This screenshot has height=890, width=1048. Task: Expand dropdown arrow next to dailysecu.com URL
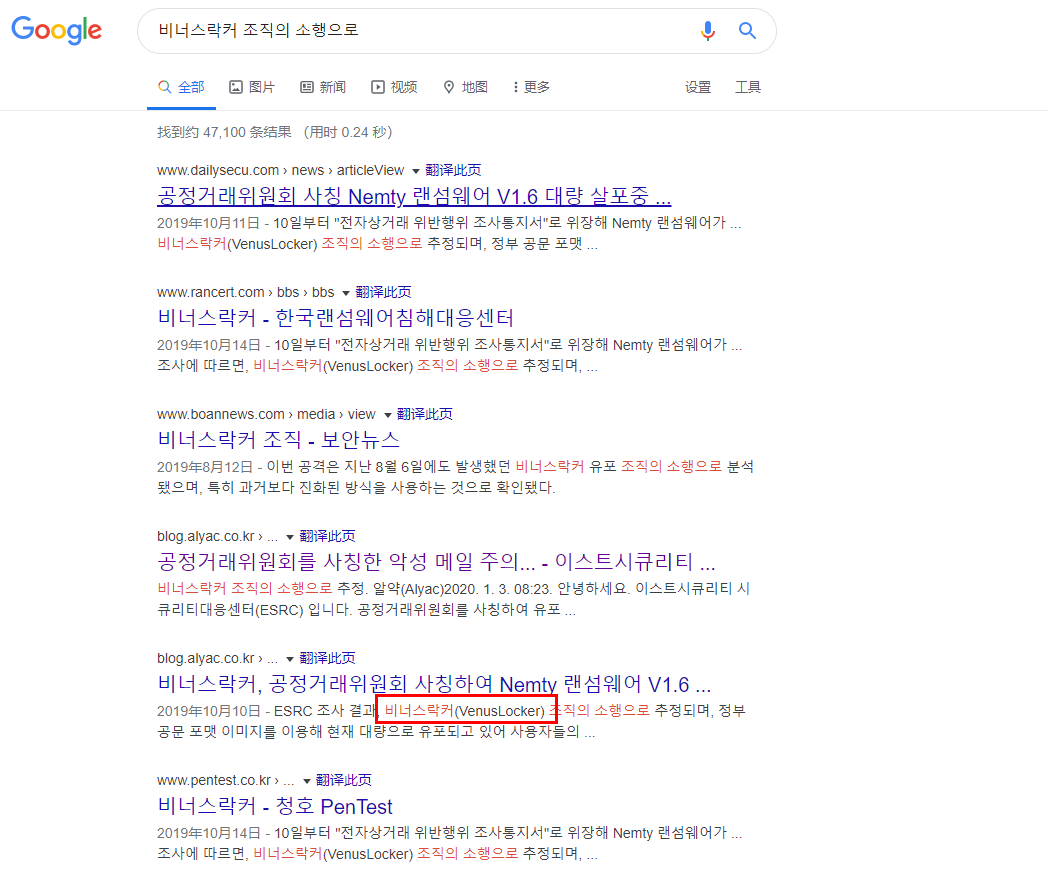click(416, 171)
